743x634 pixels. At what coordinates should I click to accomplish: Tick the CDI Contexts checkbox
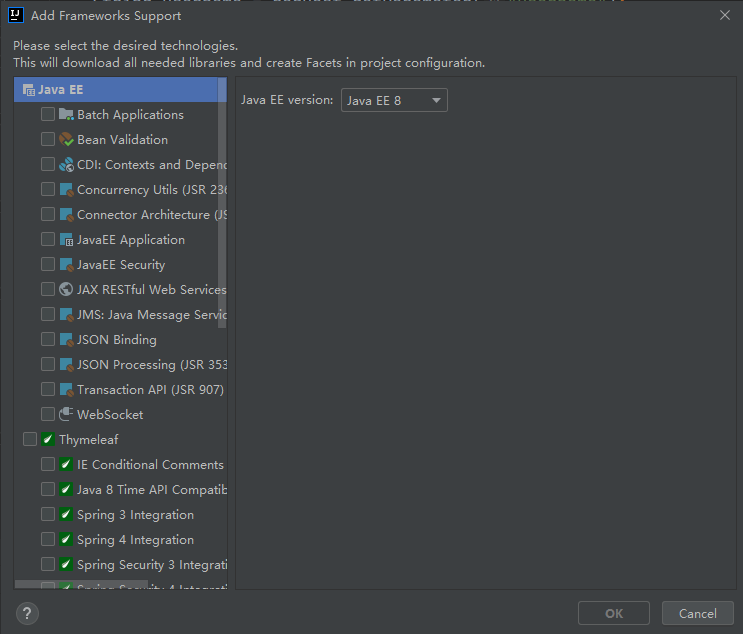48,164
